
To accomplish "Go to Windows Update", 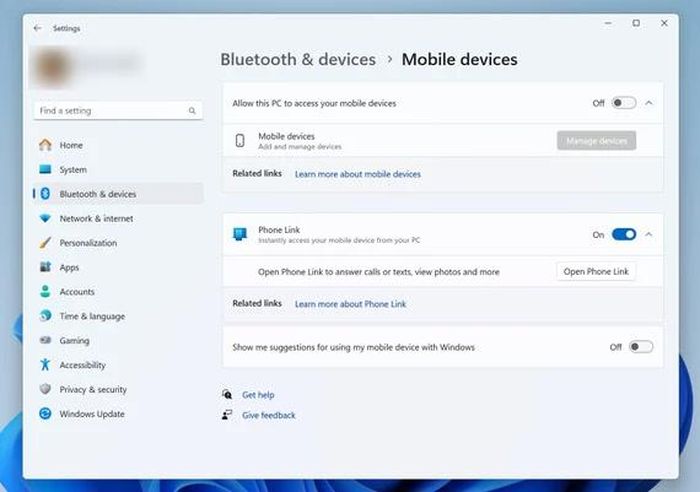I will click(118, 414).
